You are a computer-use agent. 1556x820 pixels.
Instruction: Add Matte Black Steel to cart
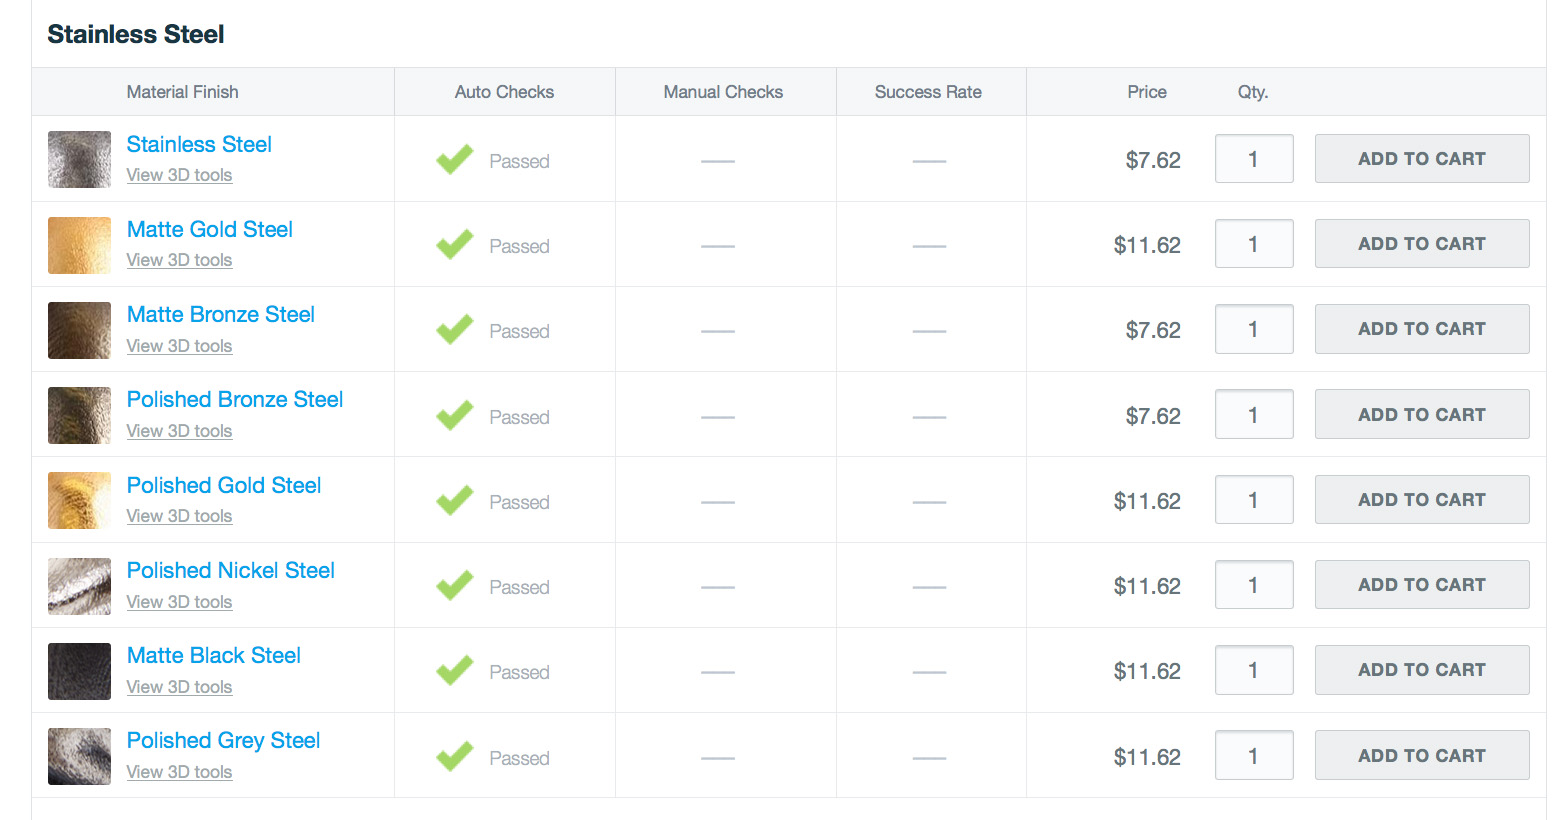point(1422,670)
